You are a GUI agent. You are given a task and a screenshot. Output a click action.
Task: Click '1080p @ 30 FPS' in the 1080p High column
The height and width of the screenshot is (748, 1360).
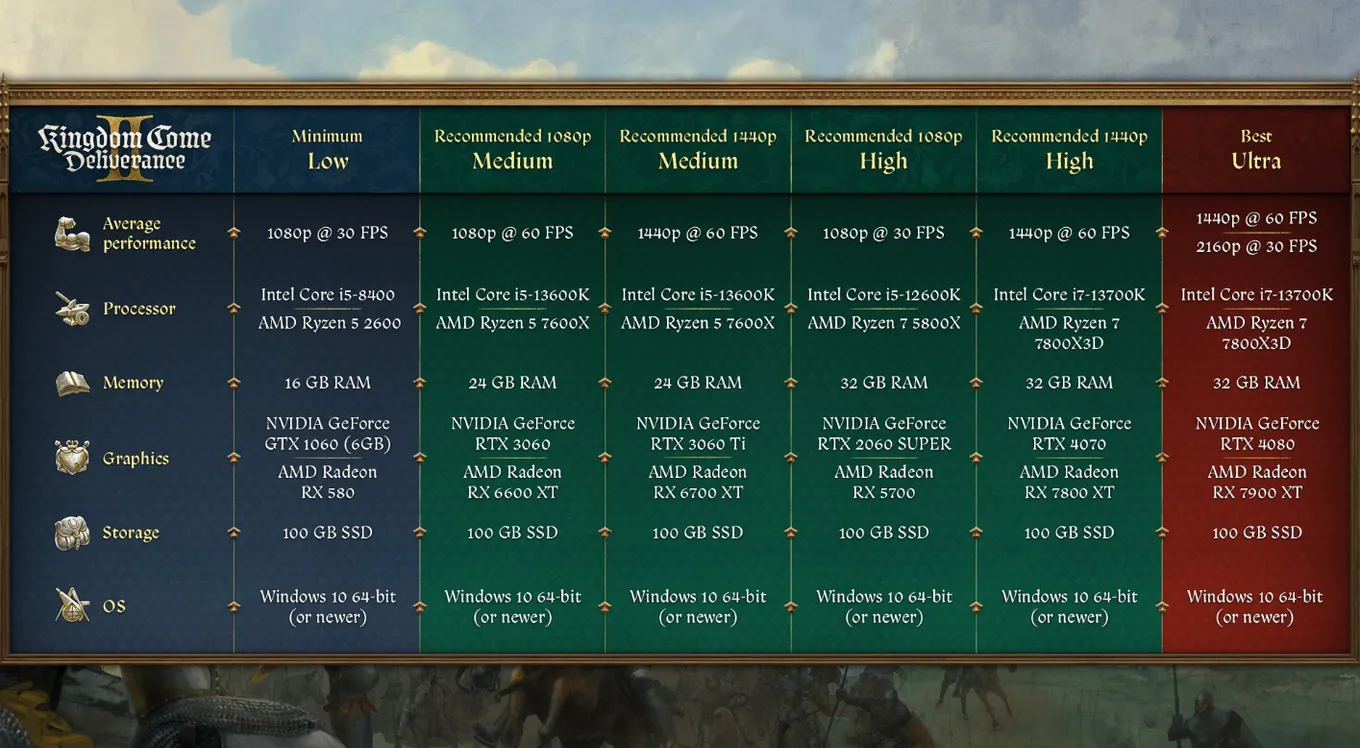click(884, 233)
